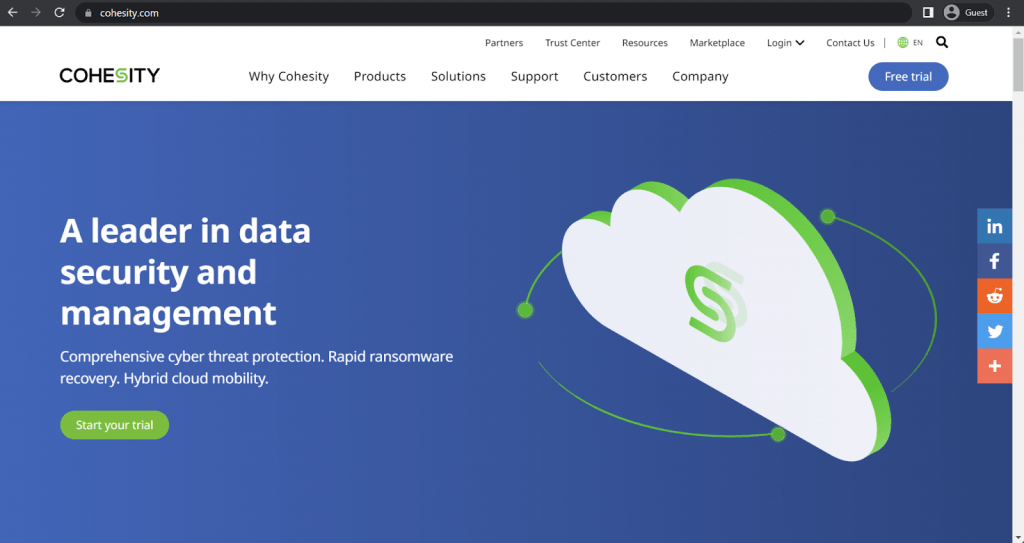1024x543 pixels.
Task: Click the Free trial button
Action: click(x=908, y=76)
